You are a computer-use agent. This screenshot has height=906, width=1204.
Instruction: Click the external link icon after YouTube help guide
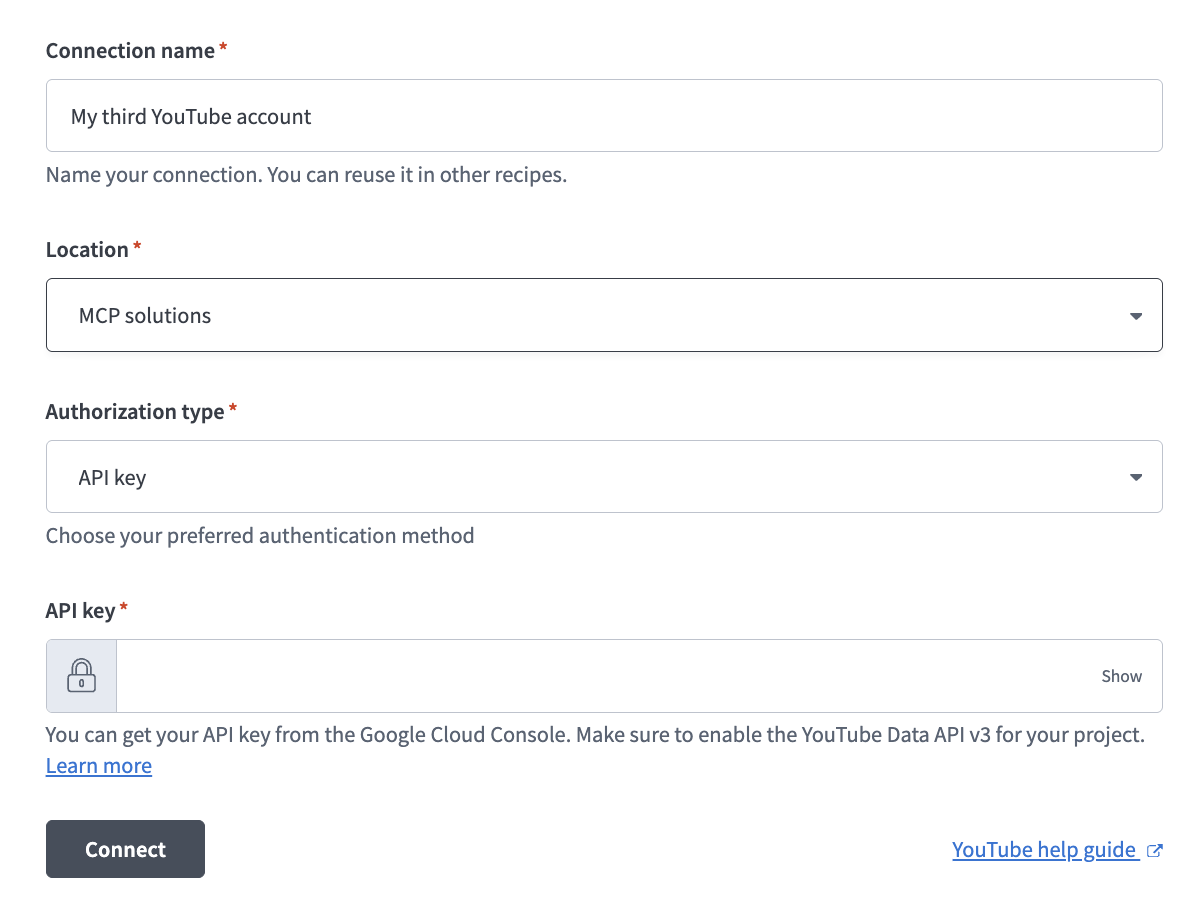tap(1154, 851)
